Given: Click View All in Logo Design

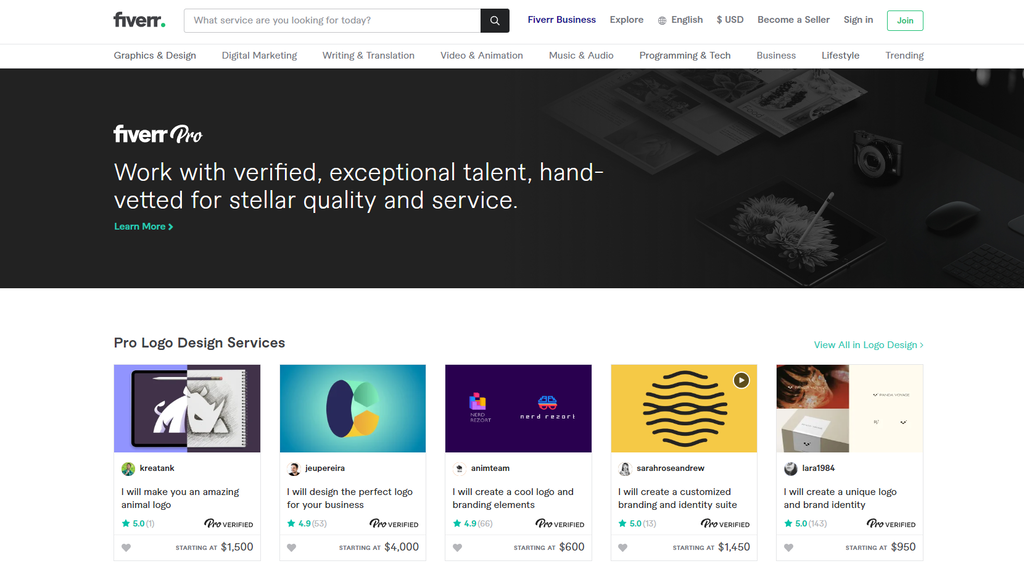Looking at the screenshot, I should point(868,345).
